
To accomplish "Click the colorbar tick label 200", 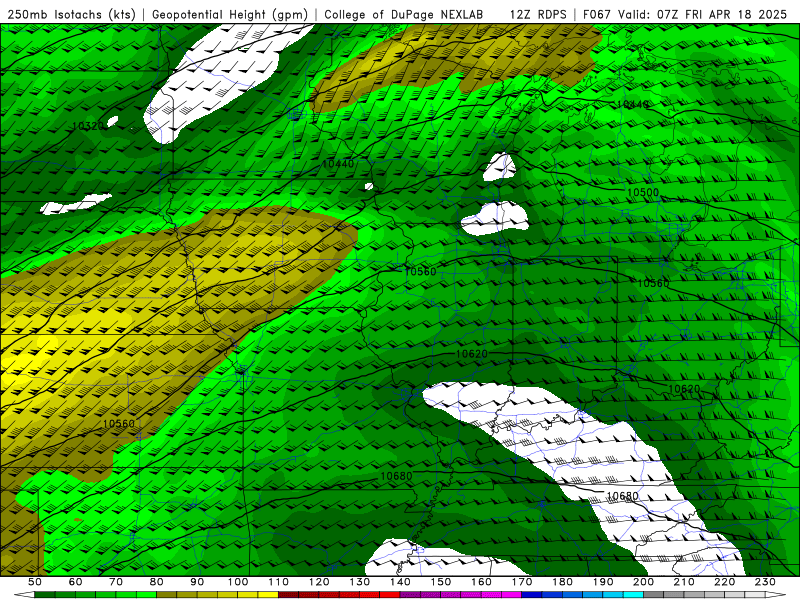I will point(643,582).
